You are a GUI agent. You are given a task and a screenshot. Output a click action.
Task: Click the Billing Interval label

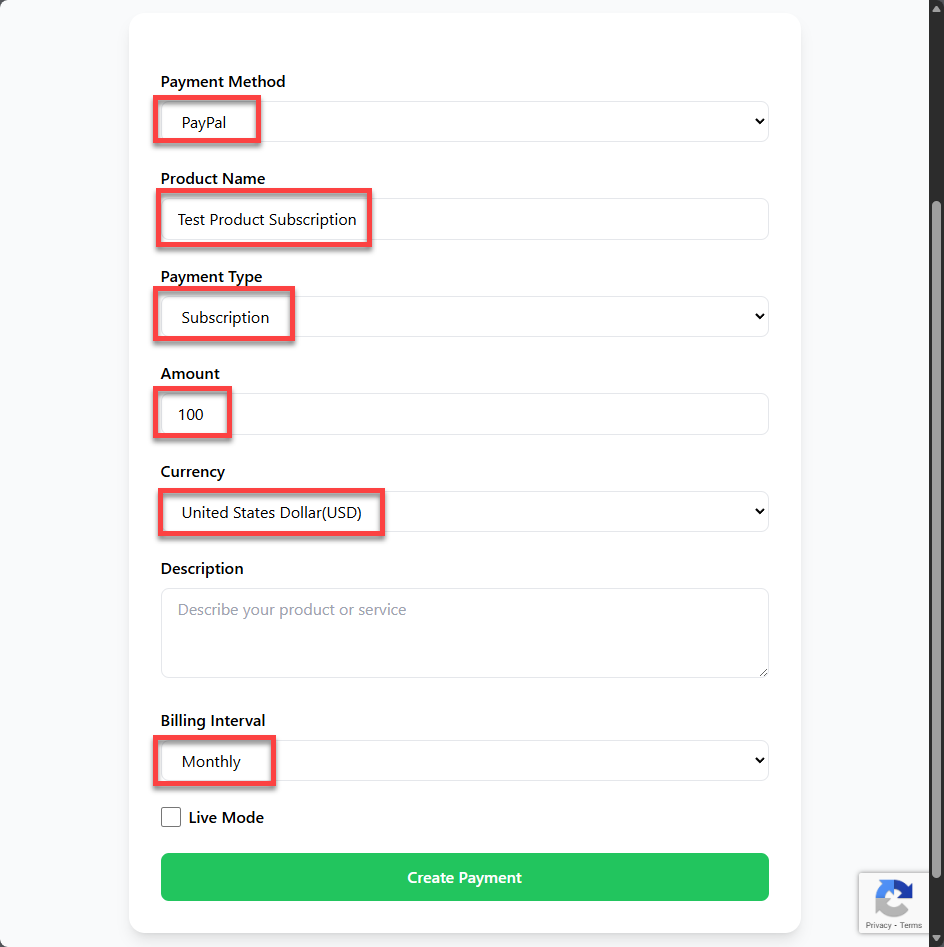213,720
